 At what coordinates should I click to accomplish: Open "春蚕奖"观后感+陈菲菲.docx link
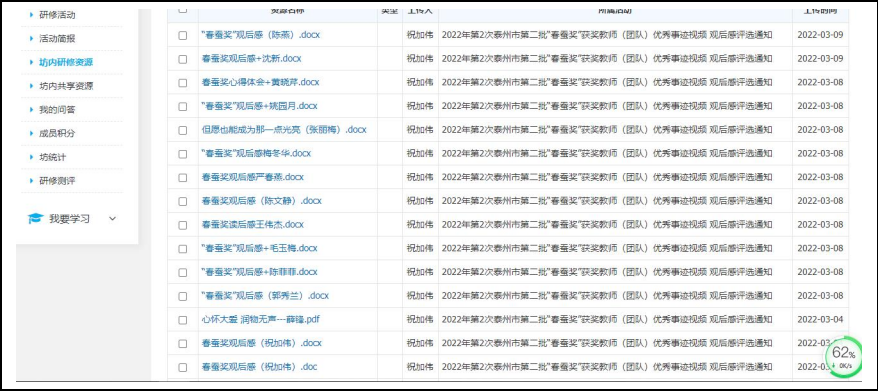259,272
